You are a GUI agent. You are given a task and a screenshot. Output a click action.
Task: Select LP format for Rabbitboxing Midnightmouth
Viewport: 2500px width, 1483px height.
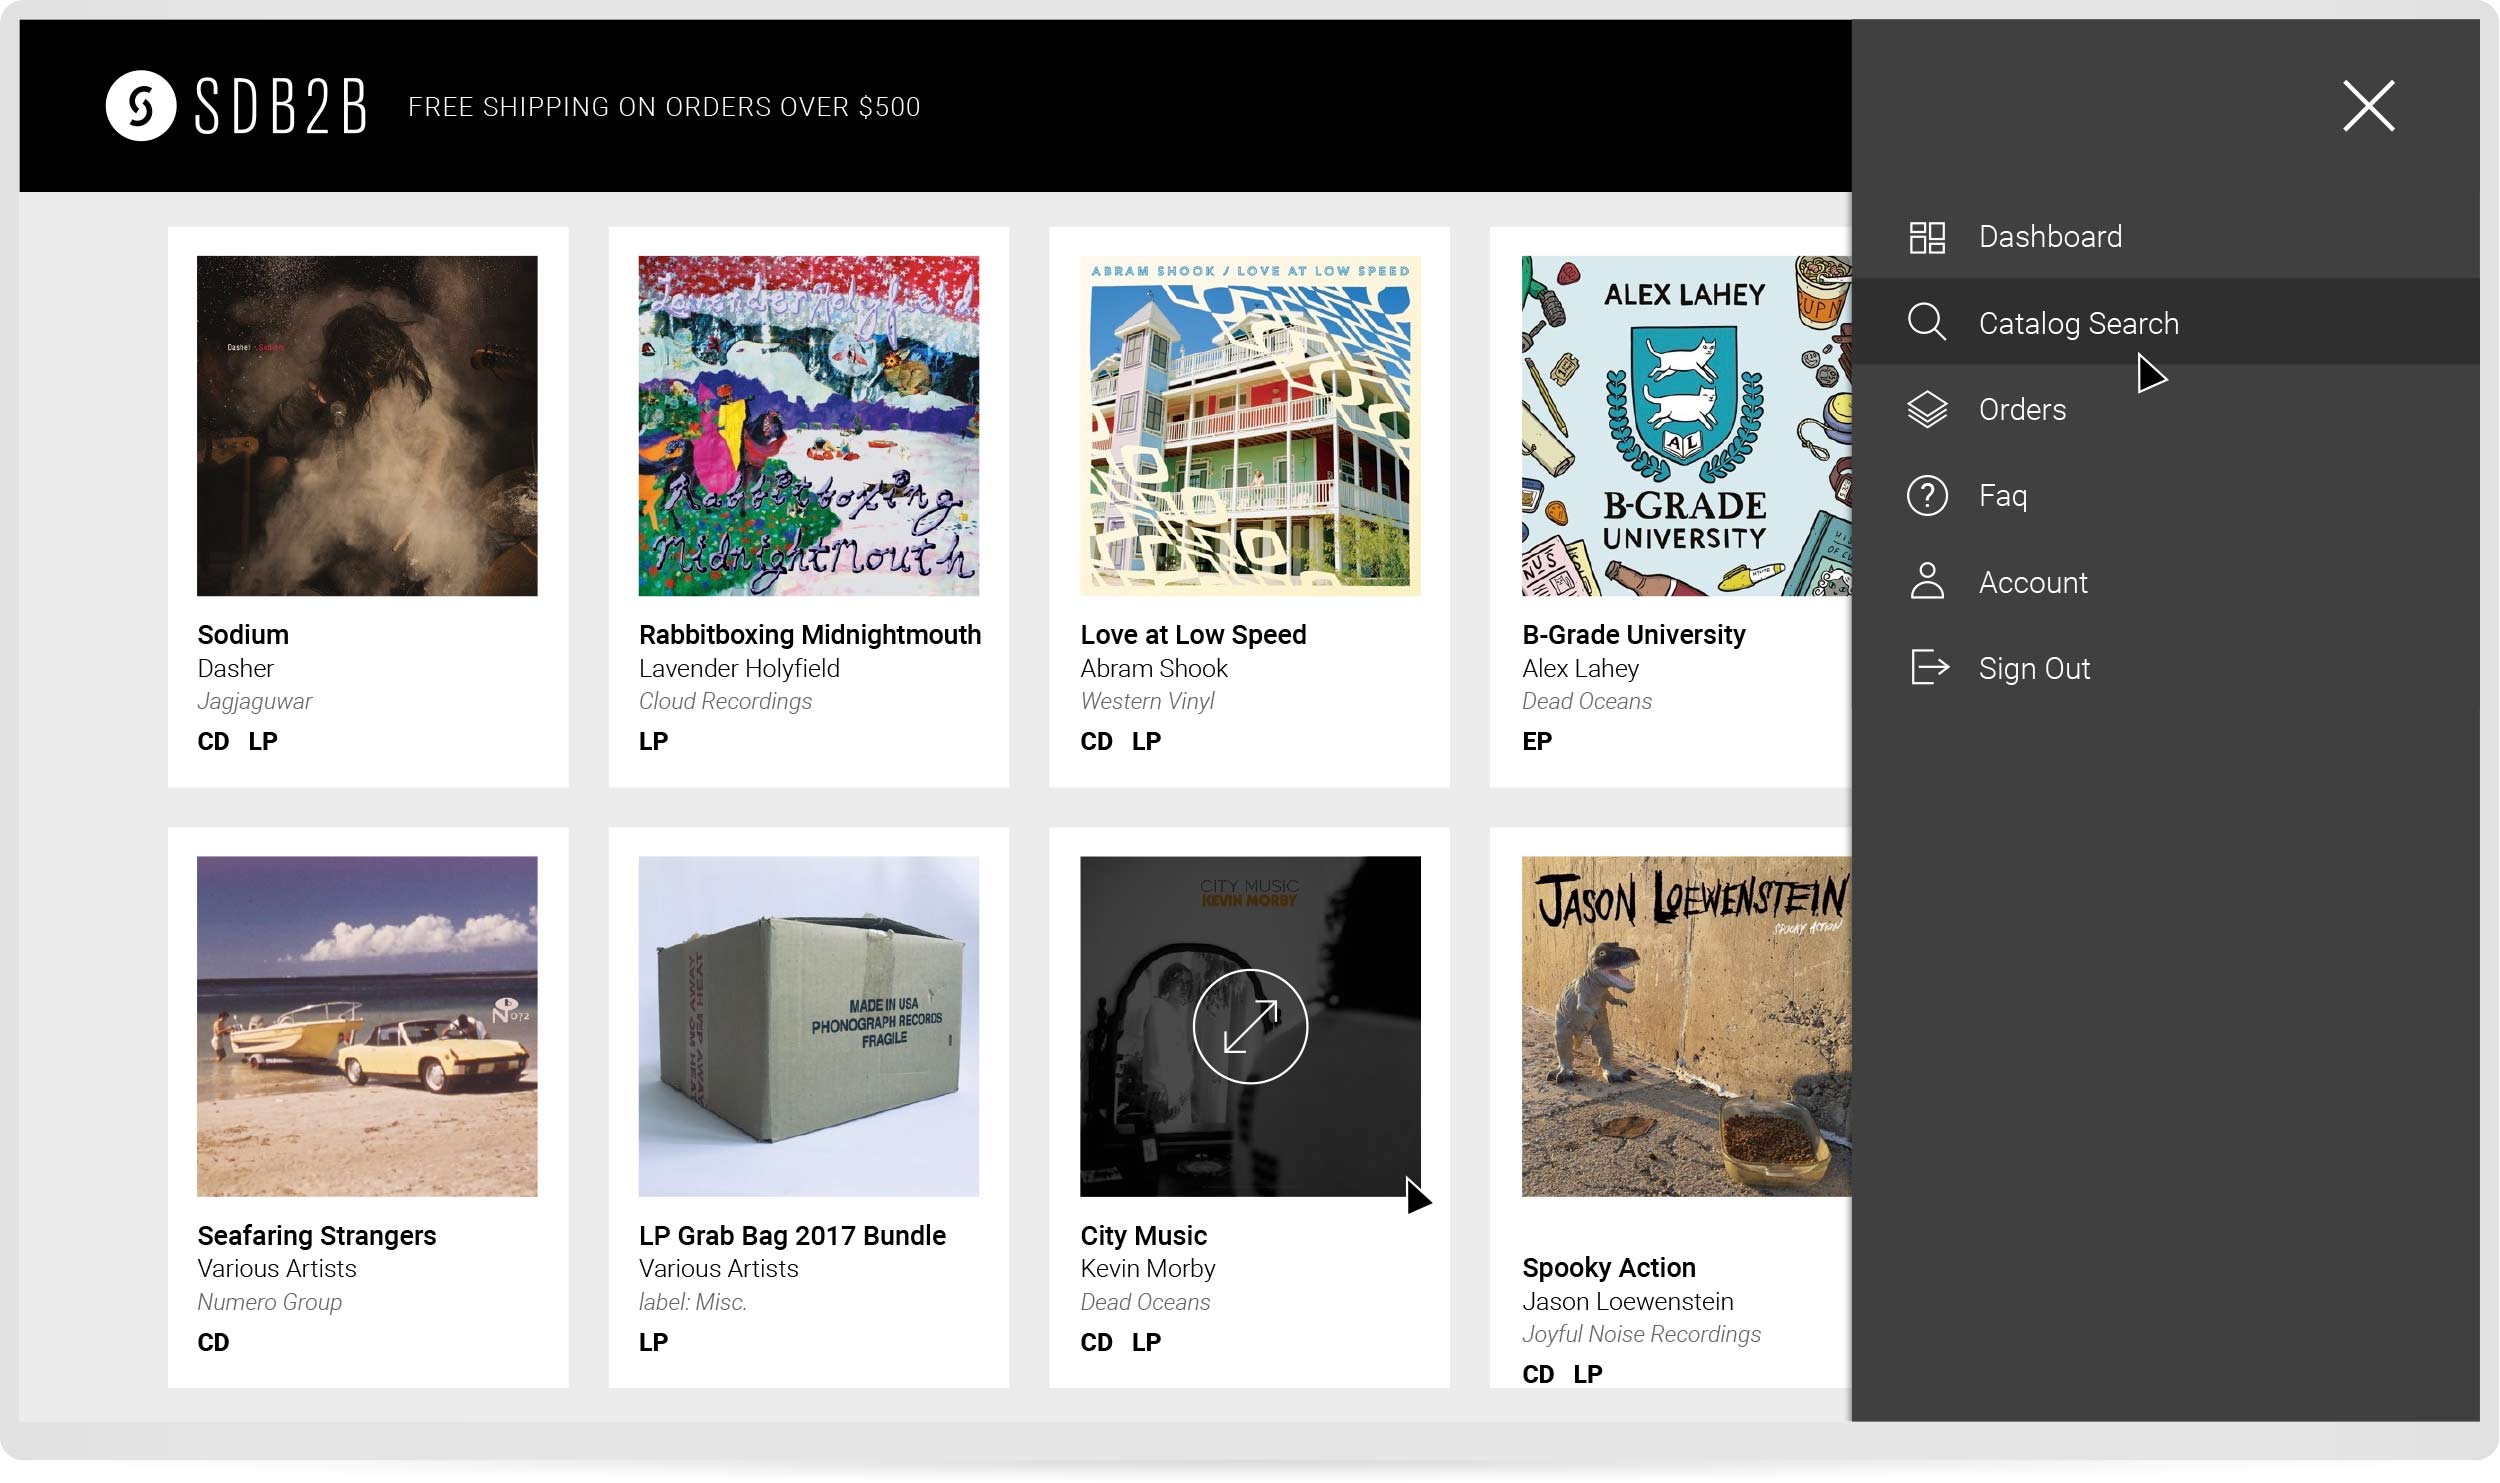[653, 742]
